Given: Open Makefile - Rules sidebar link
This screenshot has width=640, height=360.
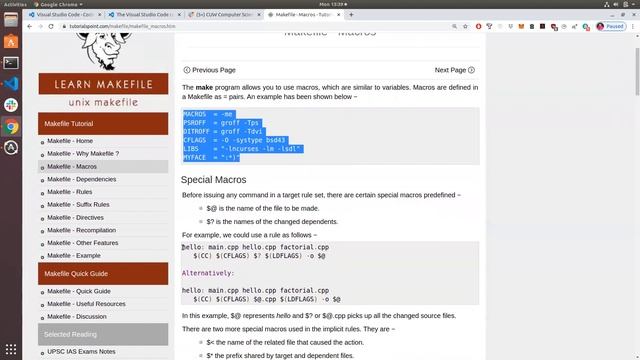Looking at the screenshot, I should 70,192.
